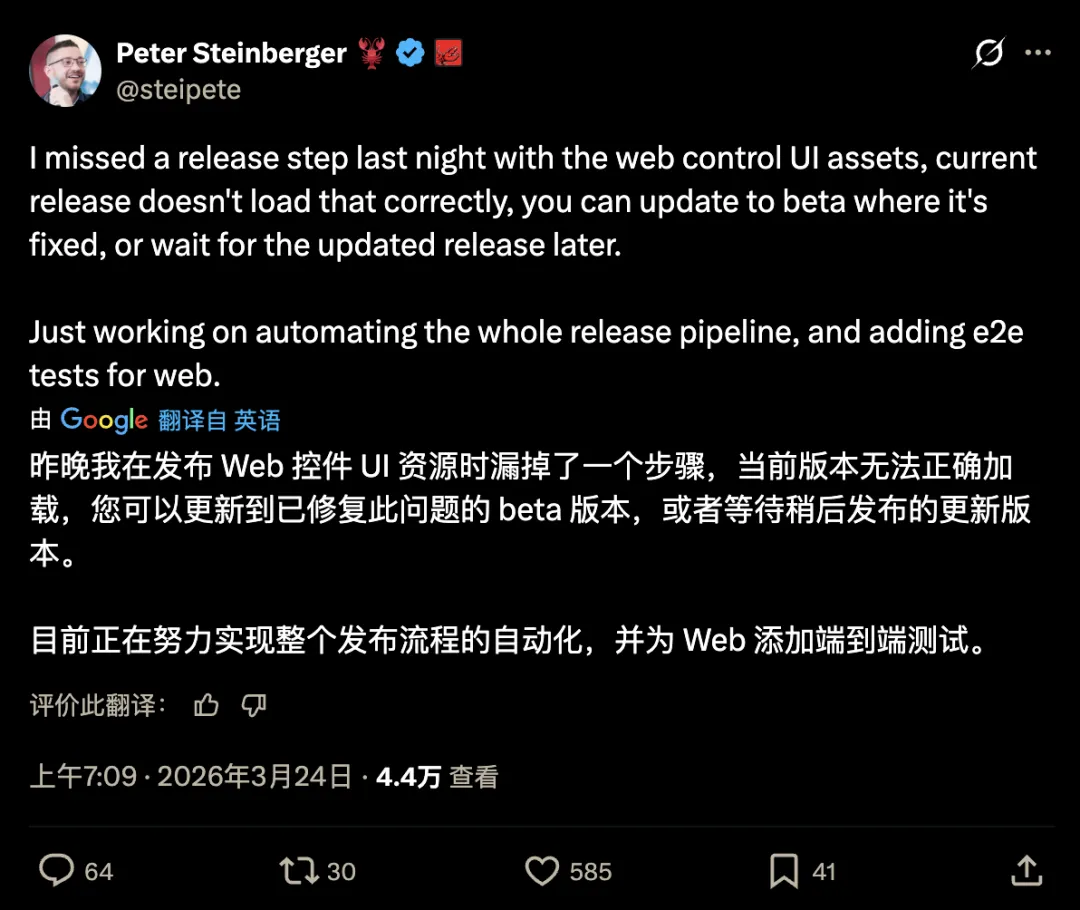The image size is (1080, 910).
Task: Rate translation with thumbs down
Action: point(253,705)
